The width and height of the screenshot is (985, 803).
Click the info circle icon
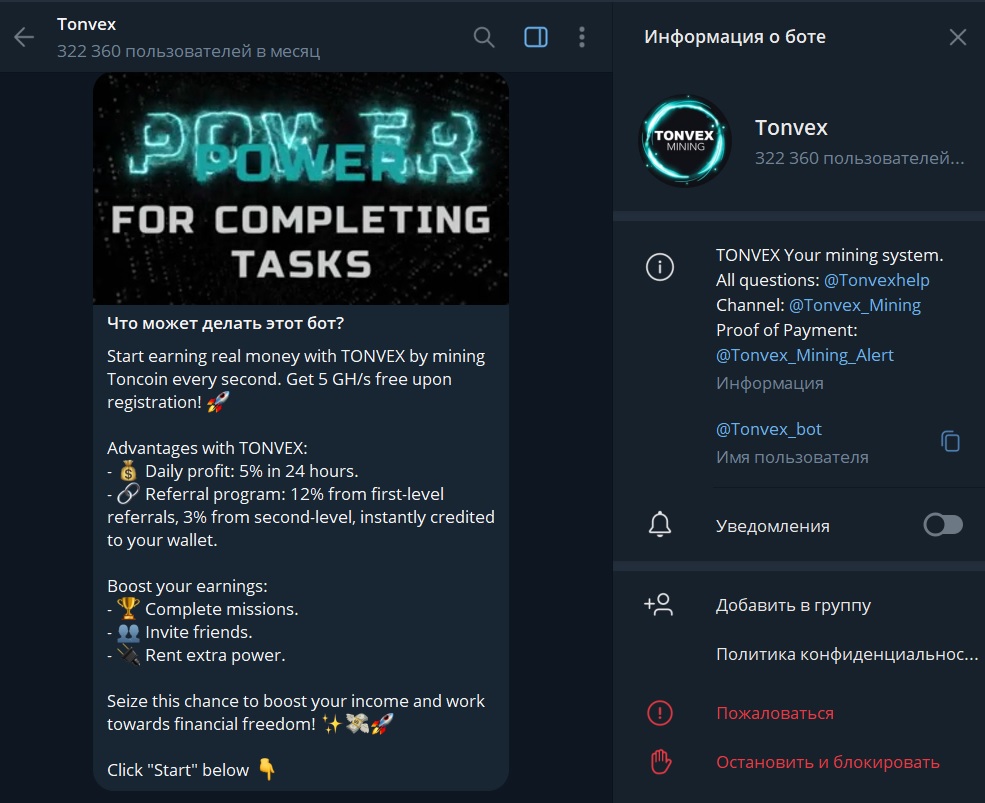click(x=660, y=267)
